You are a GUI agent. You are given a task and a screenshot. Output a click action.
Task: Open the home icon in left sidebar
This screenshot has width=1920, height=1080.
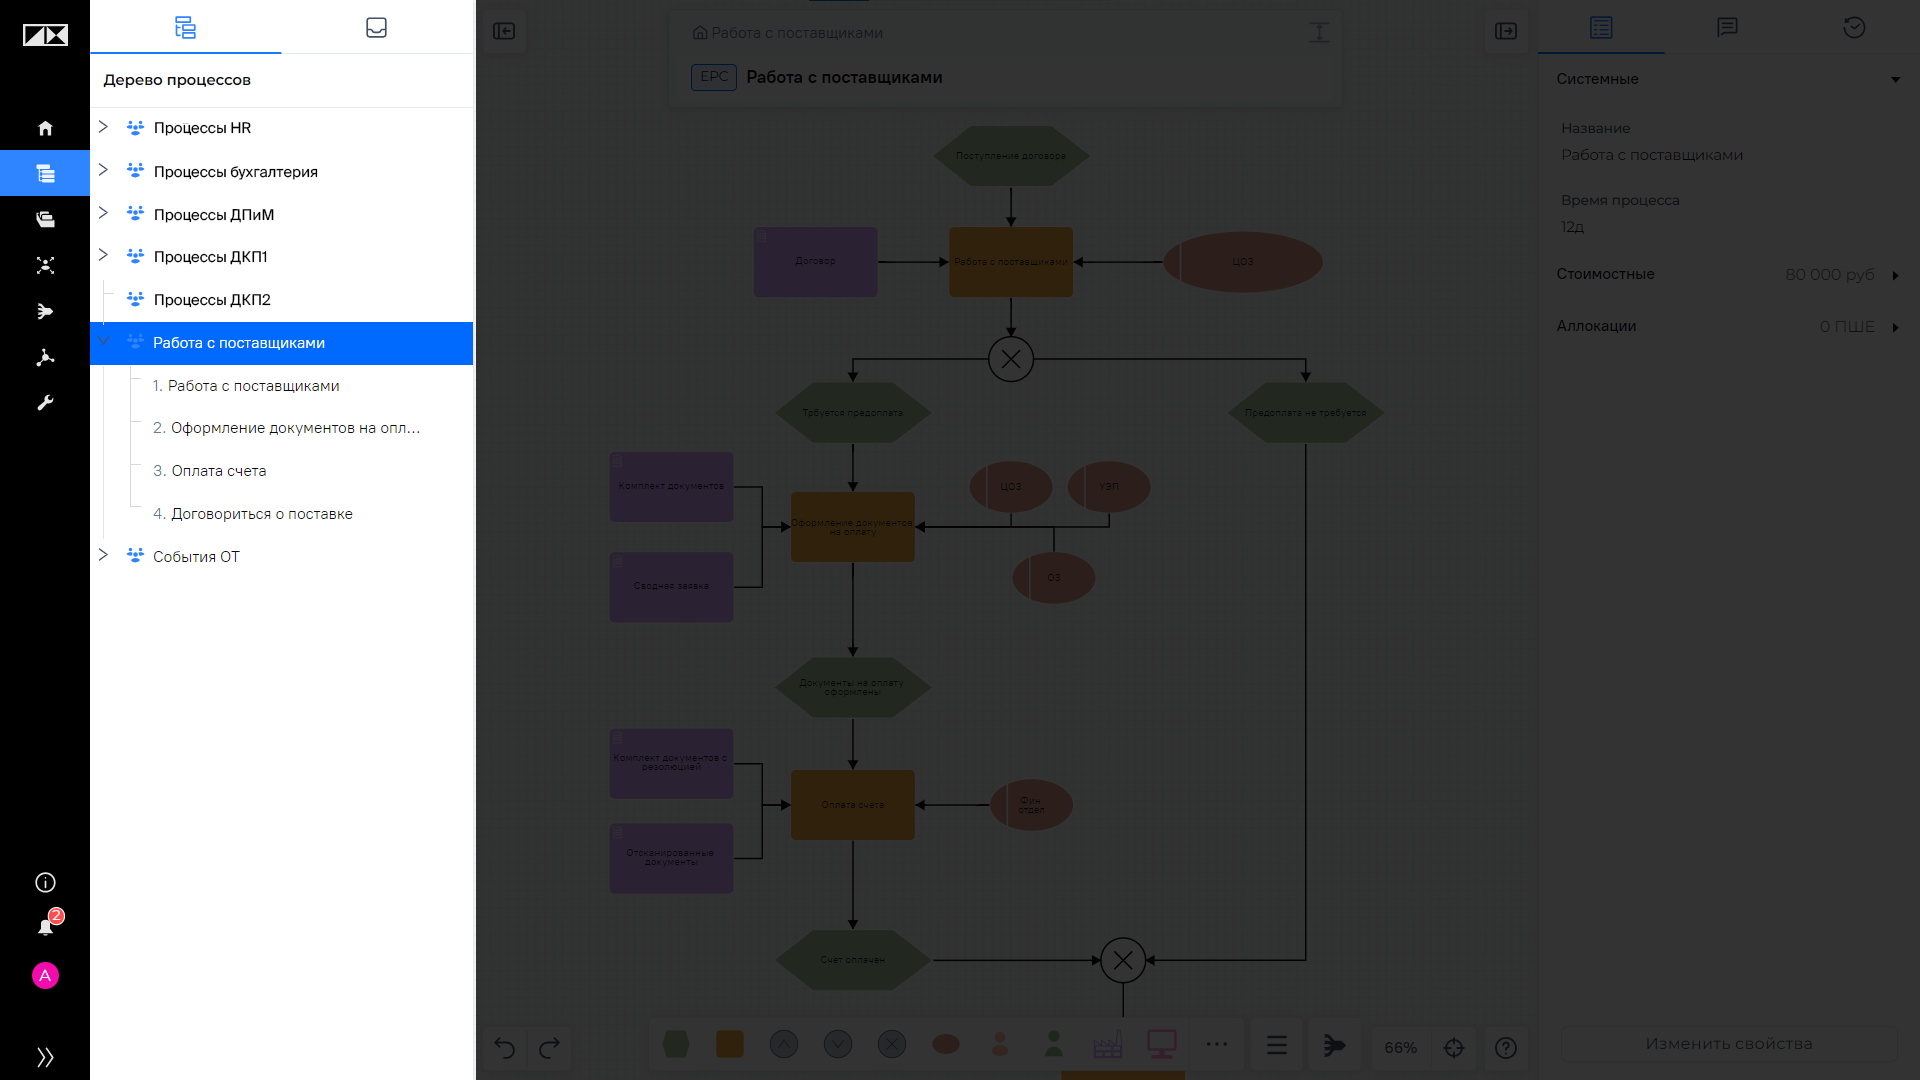click(x=45, y=128)
